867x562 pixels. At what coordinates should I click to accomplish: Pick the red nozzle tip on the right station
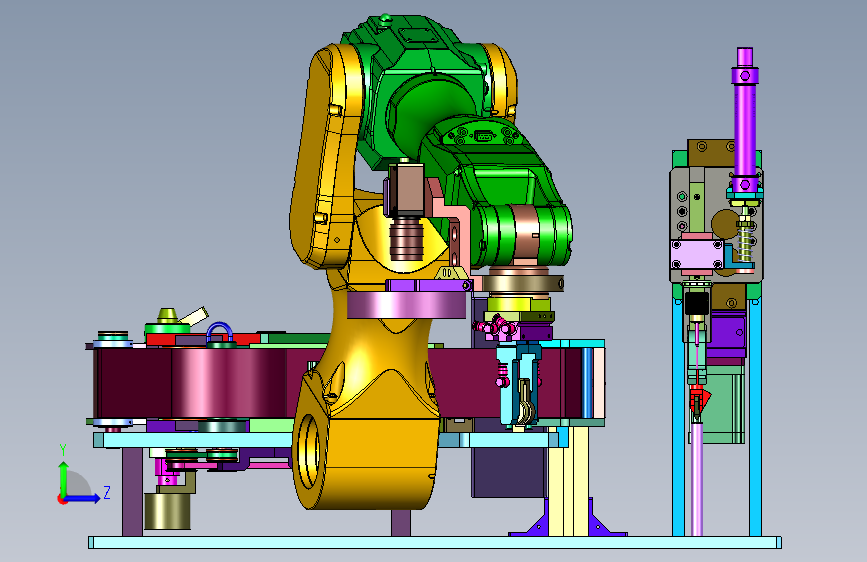pos(698,399)
